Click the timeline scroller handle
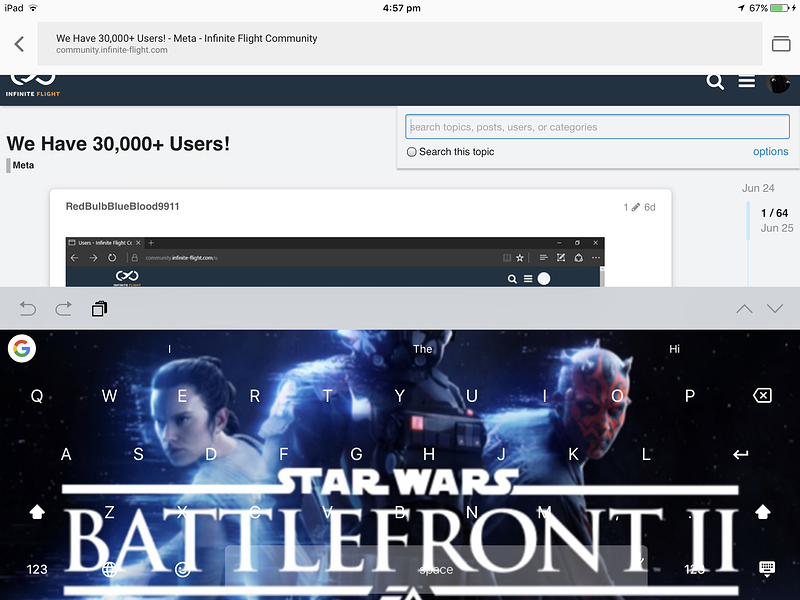This screenshot has width=800, height=600. pyautogui.click(x=748, y=220)
